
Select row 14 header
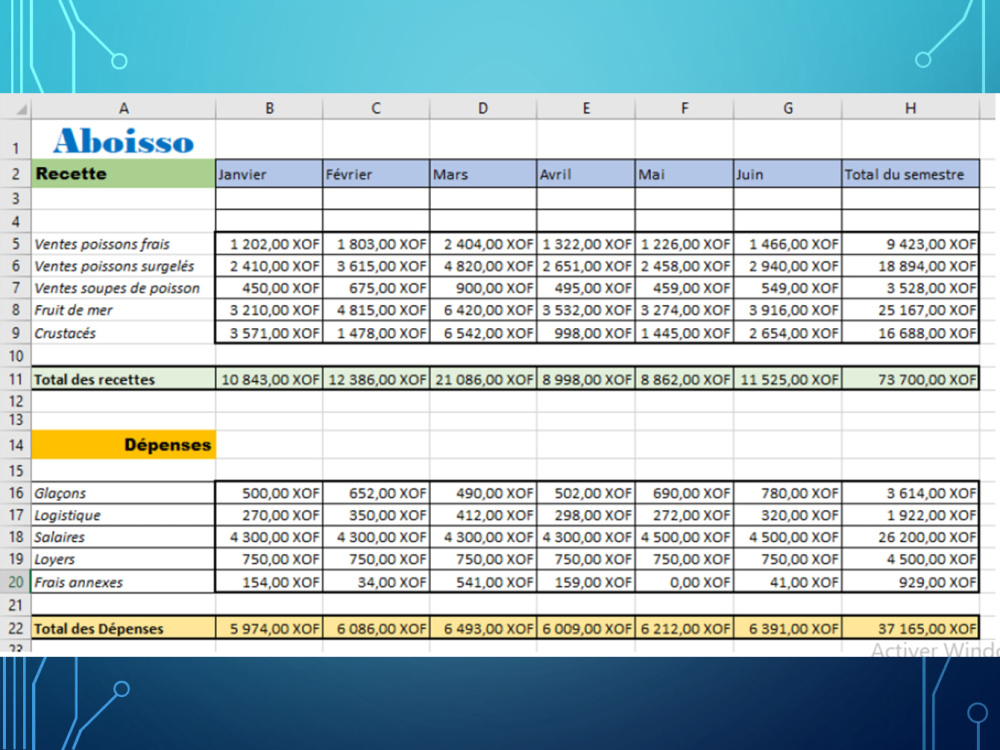point(15,445)
